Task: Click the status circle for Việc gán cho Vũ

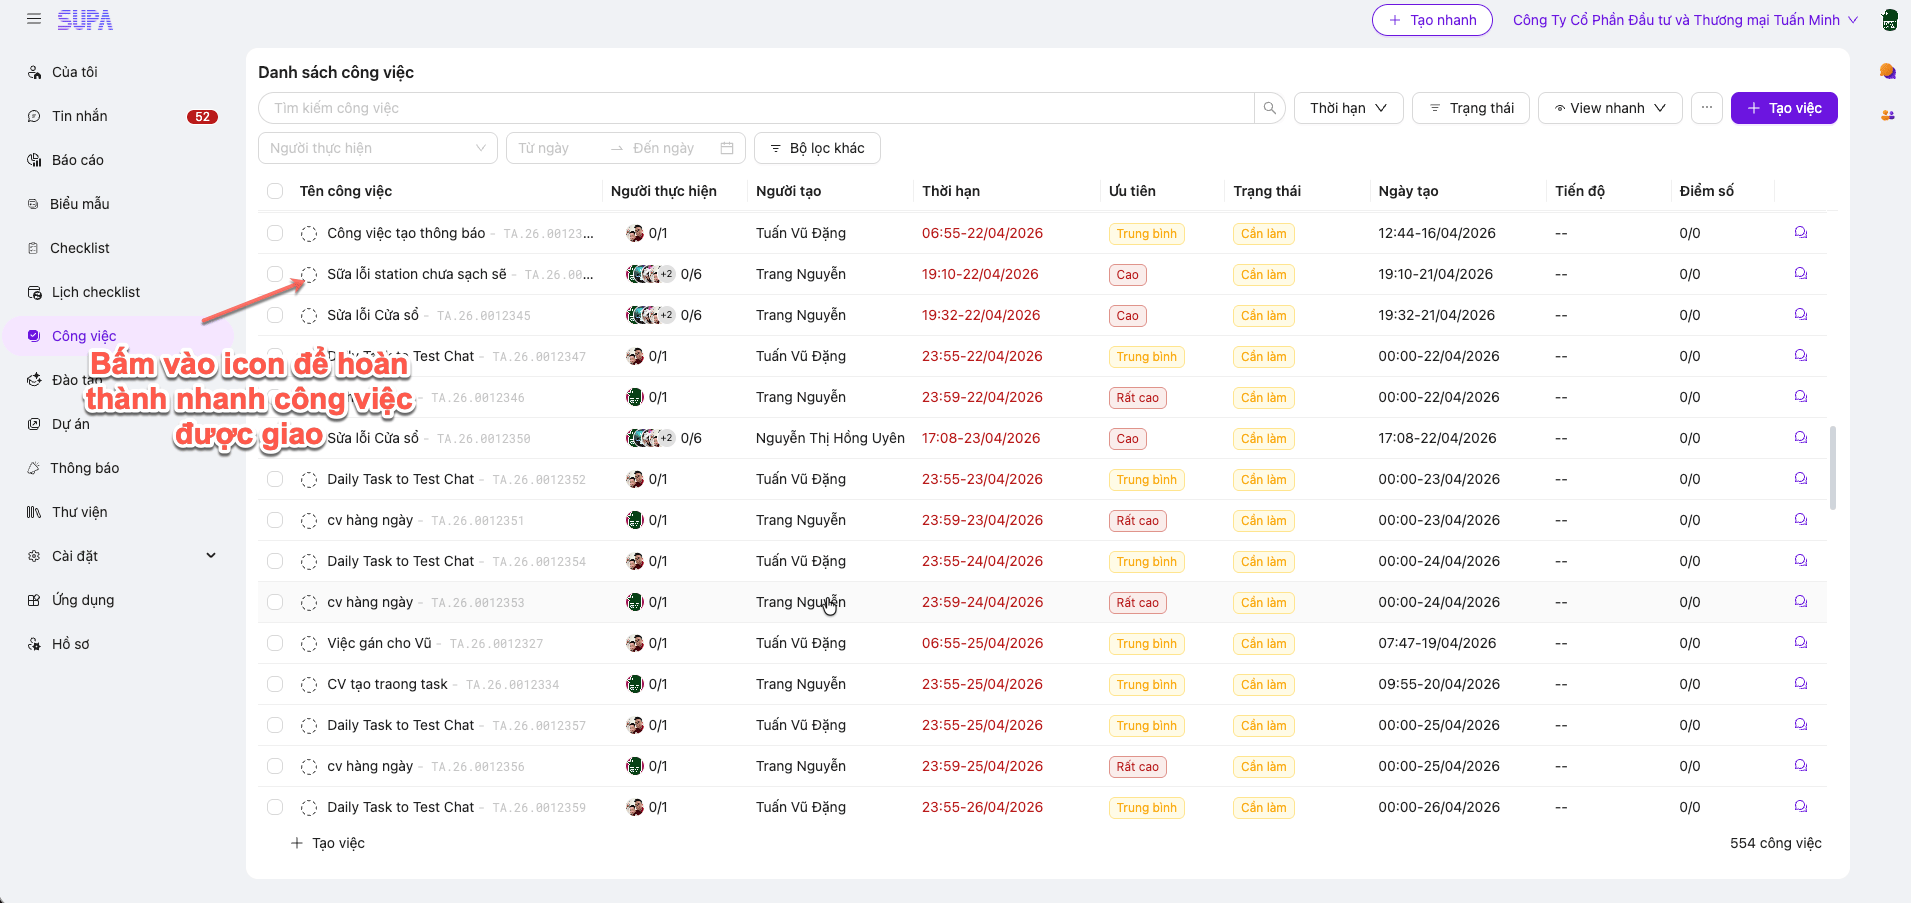Action: point(309,644)
